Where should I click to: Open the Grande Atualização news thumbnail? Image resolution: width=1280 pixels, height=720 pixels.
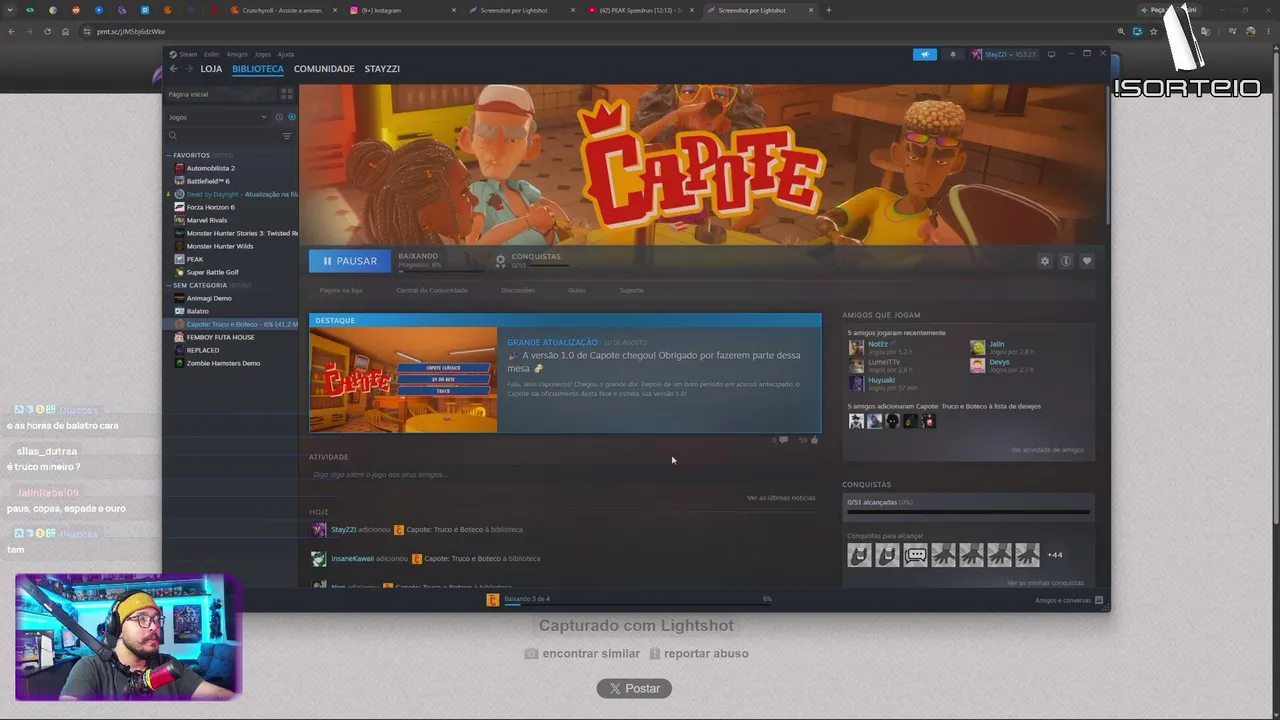(403, 380)
